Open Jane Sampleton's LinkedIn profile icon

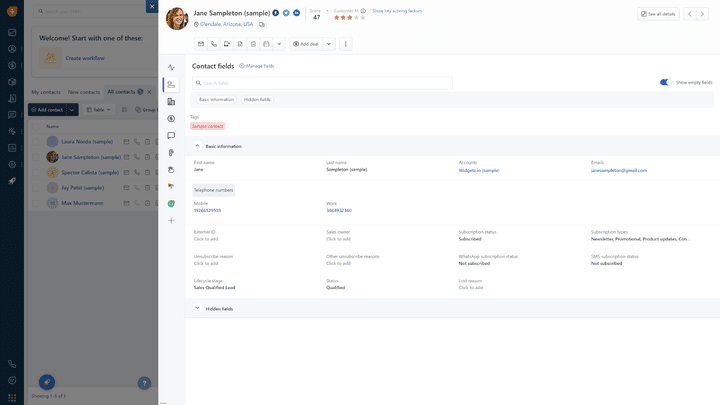(x=296, y=13)
